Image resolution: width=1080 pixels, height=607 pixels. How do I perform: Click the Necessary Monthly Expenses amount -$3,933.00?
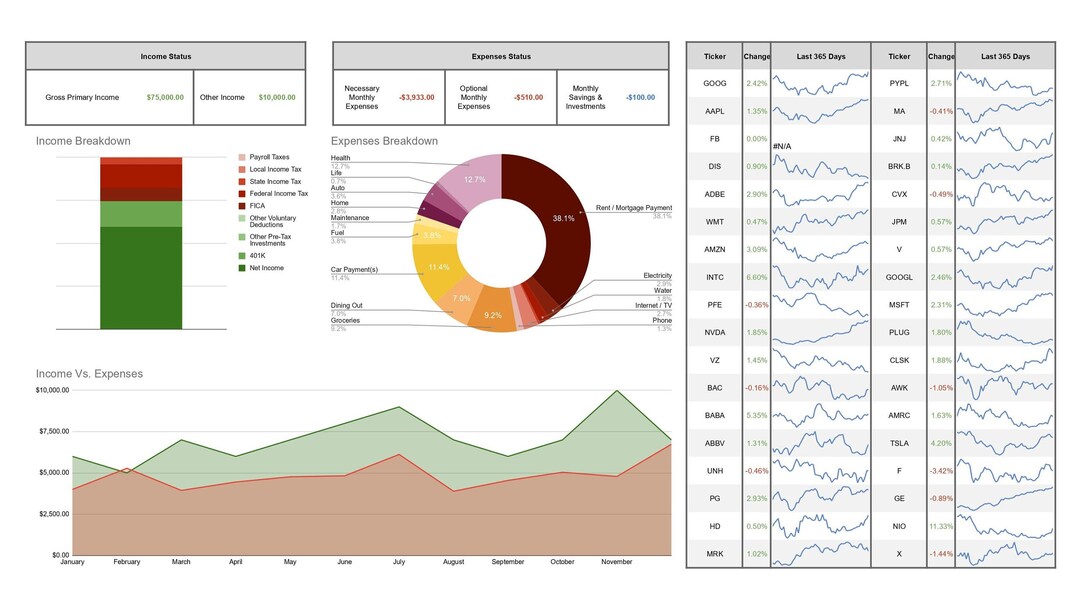[x=417, y=98]
